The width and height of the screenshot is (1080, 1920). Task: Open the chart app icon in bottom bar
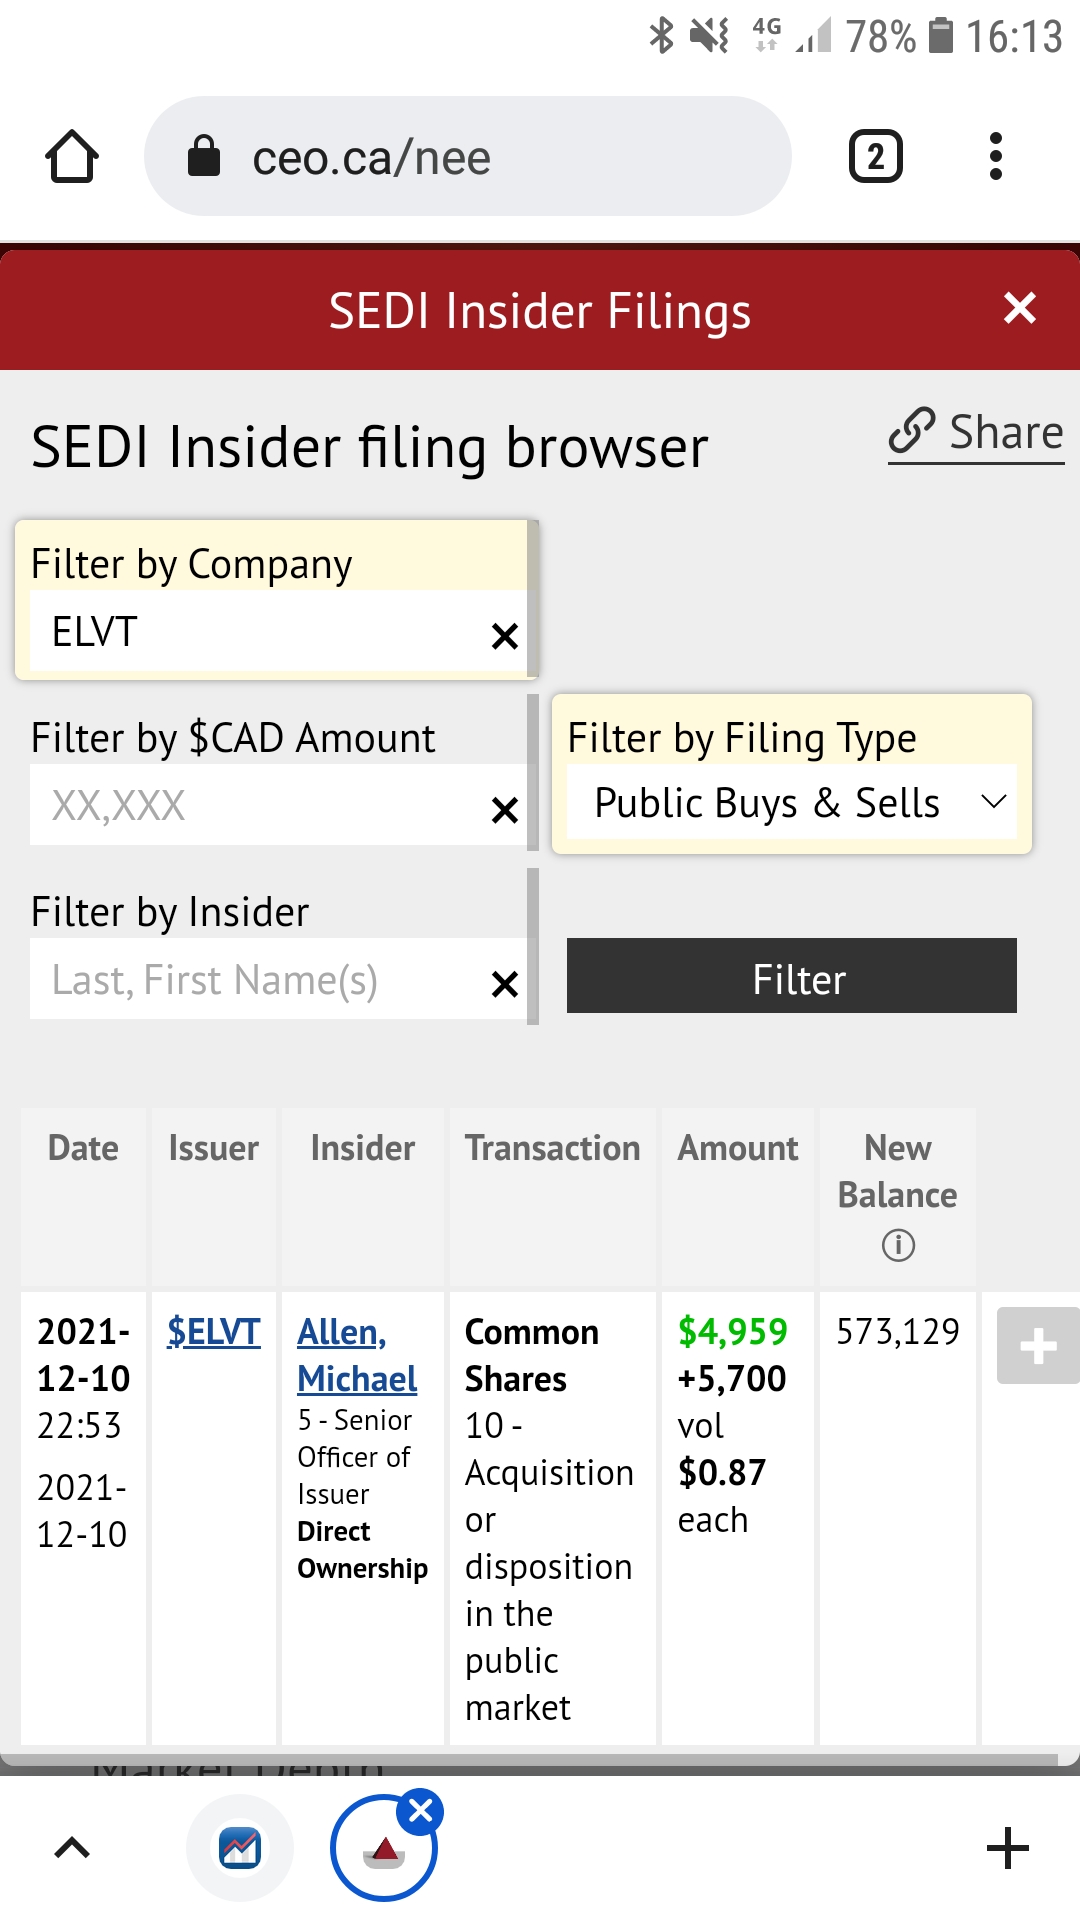pos(240,1848)
